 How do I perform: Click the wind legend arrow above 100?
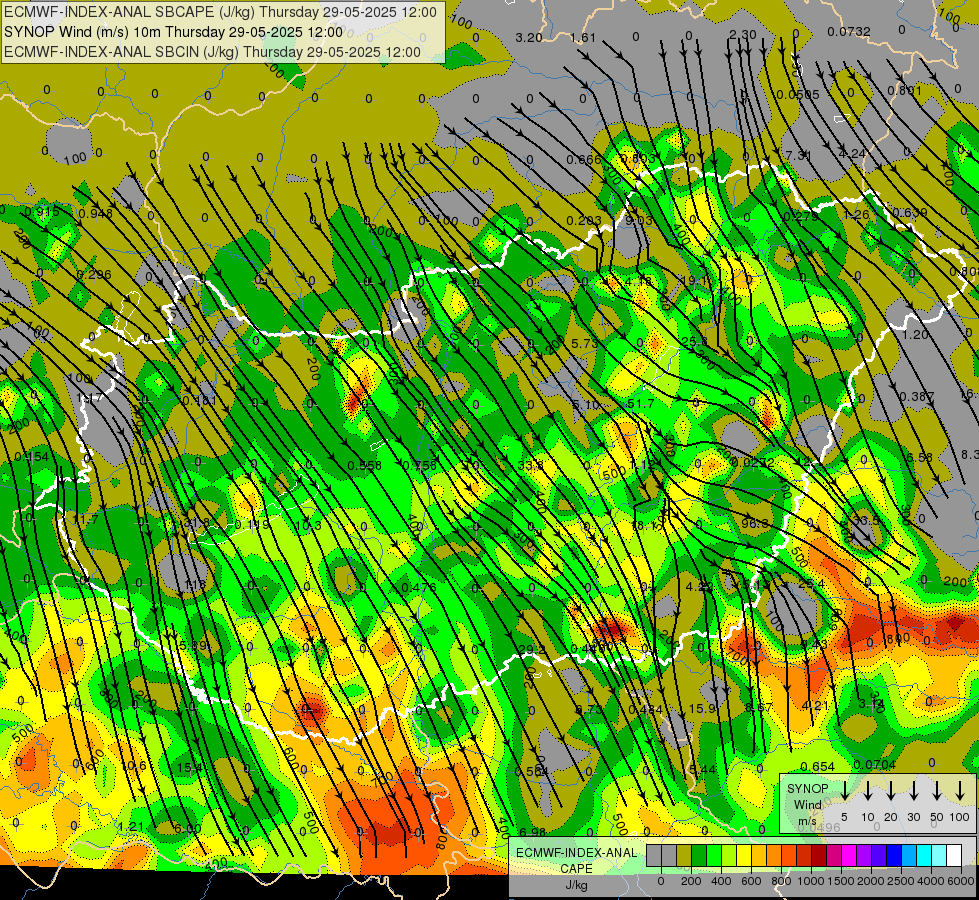click(960, 791)
